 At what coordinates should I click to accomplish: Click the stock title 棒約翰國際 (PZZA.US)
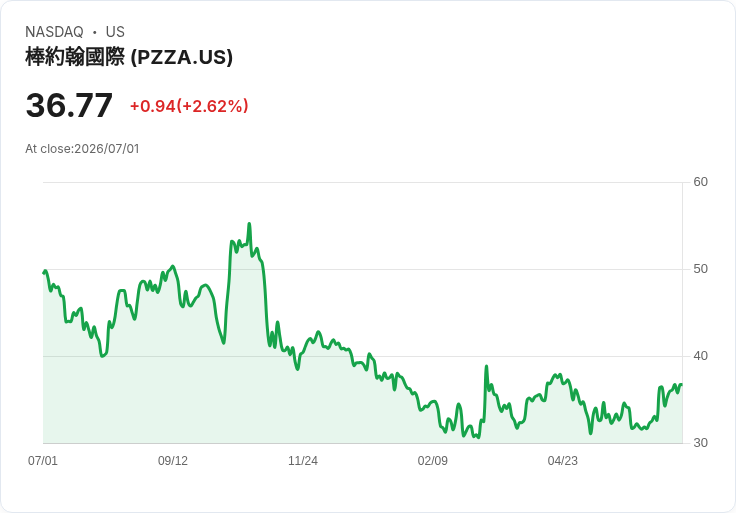(129, 57)
